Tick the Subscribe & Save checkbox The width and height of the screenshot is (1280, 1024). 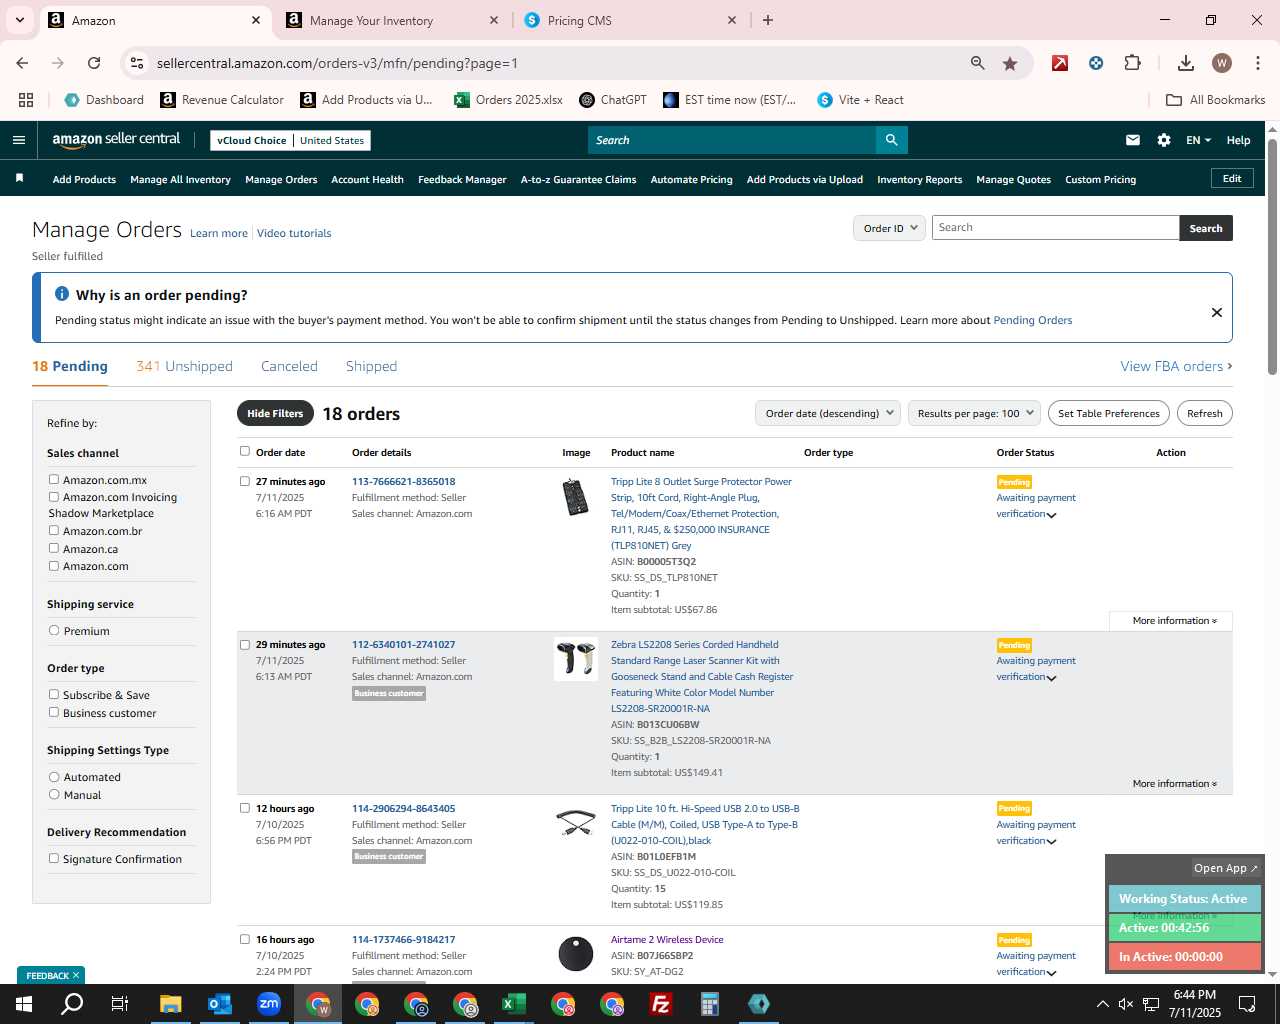pos(54,694)
